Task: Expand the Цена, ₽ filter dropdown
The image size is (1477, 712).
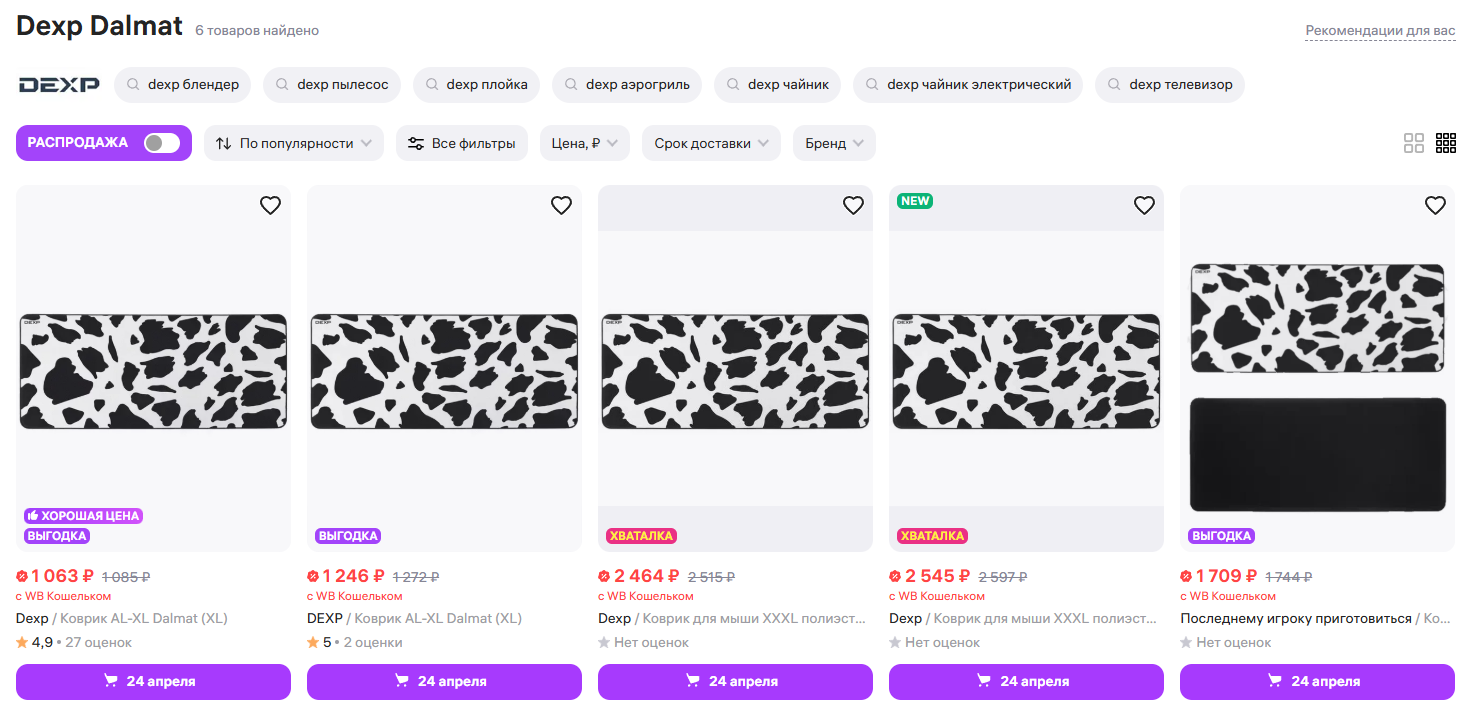Action: click(x=585, y=143)
